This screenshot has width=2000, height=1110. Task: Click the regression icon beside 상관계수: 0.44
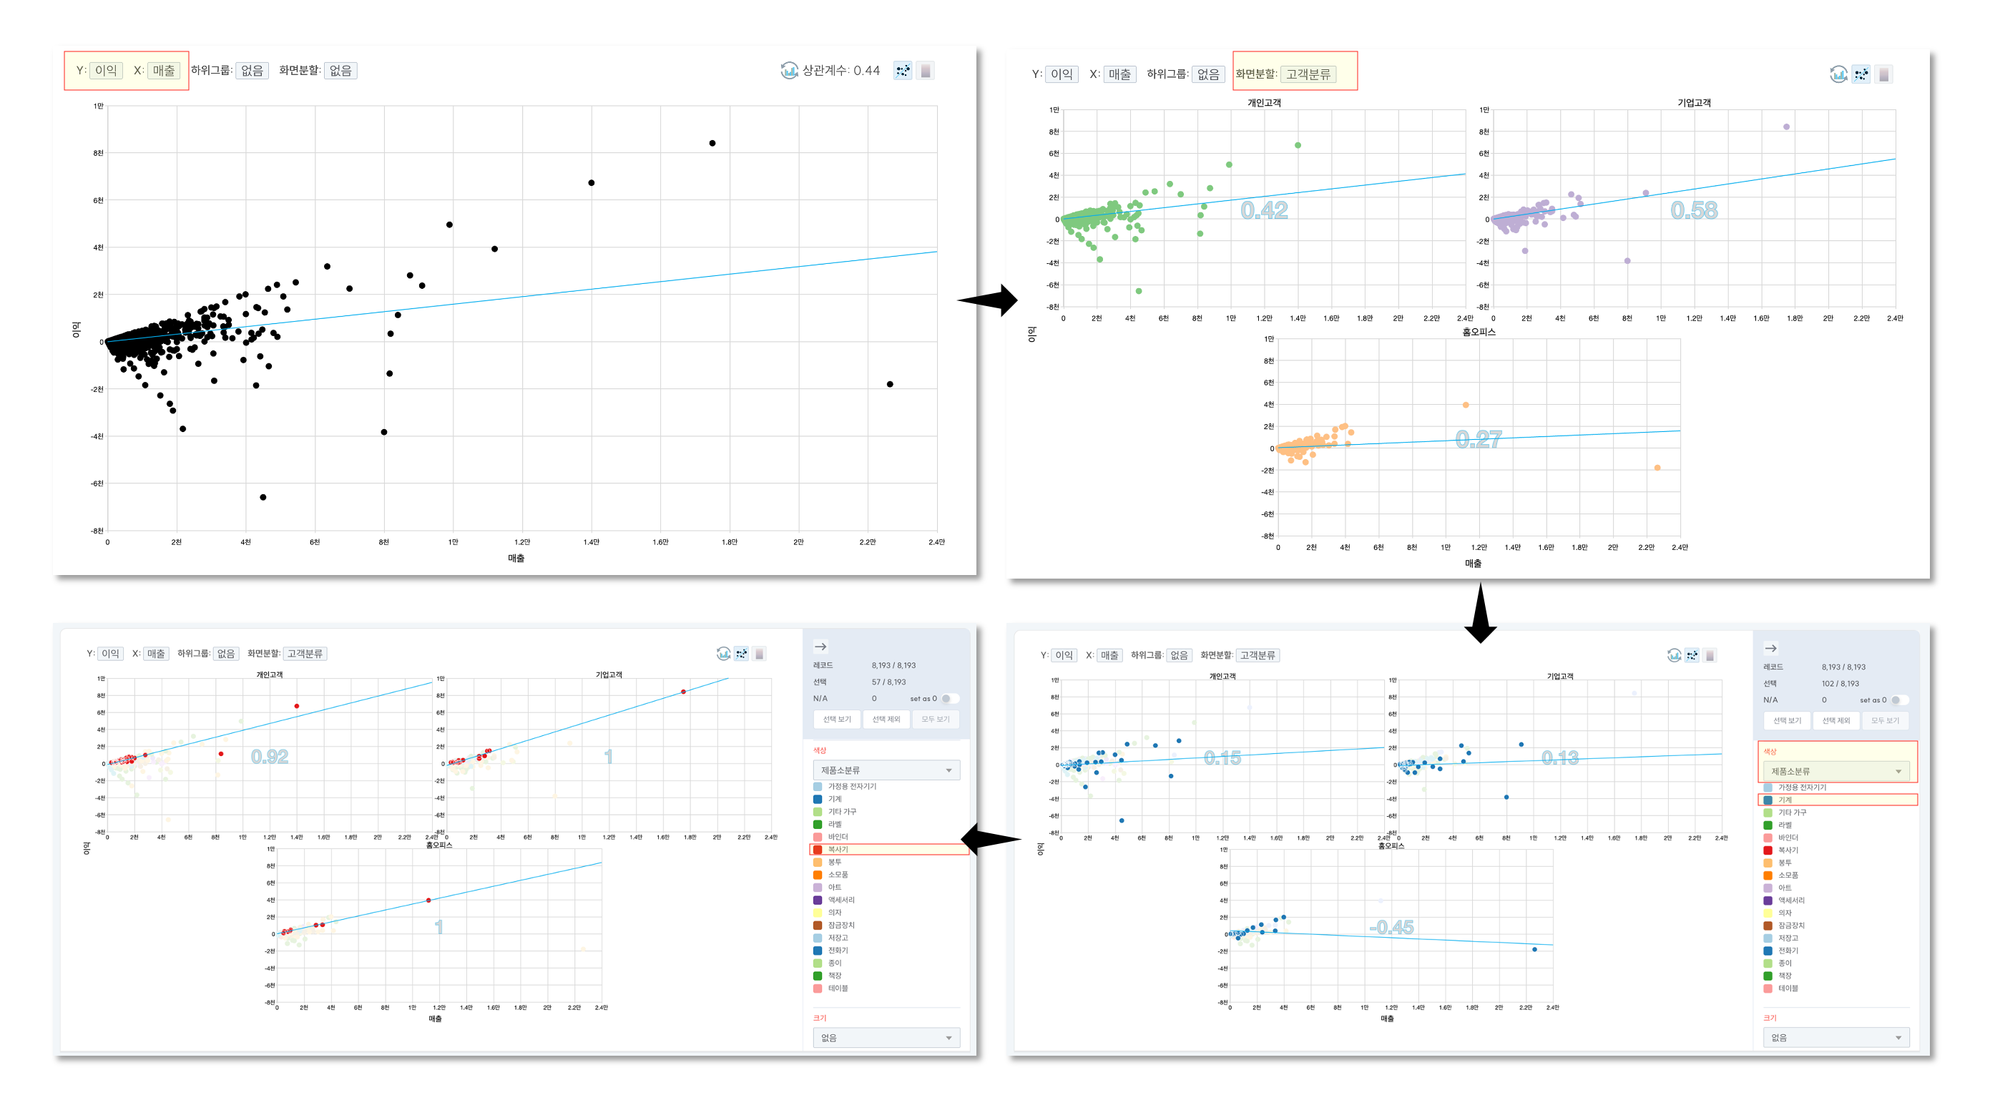(789, 70)
